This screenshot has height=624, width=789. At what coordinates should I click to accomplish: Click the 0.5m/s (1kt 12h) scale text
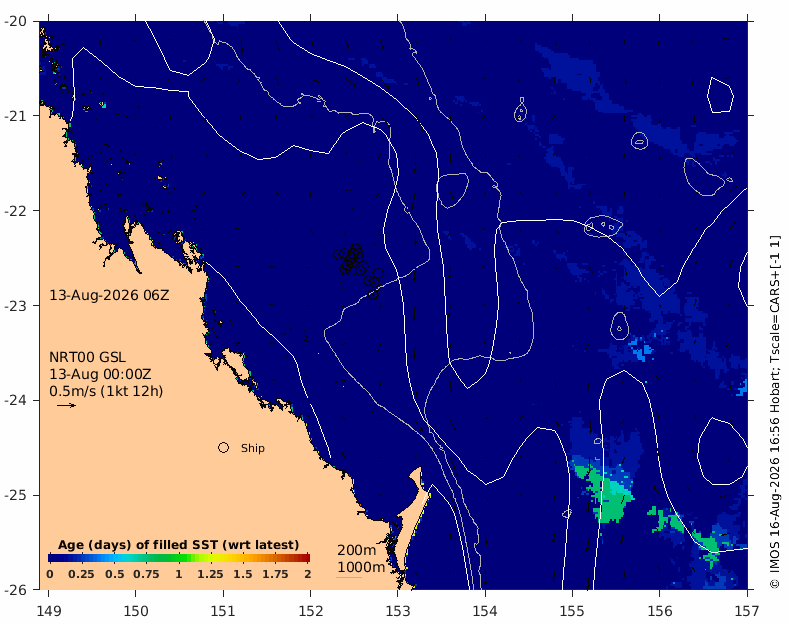[106, 391]
